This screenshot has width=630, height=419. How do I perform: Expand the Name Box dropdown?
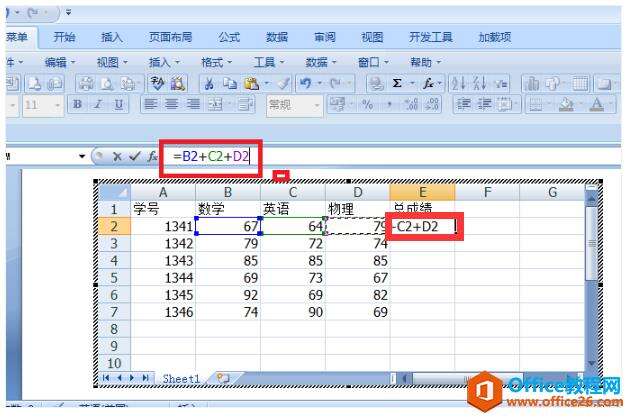point(82,157)
